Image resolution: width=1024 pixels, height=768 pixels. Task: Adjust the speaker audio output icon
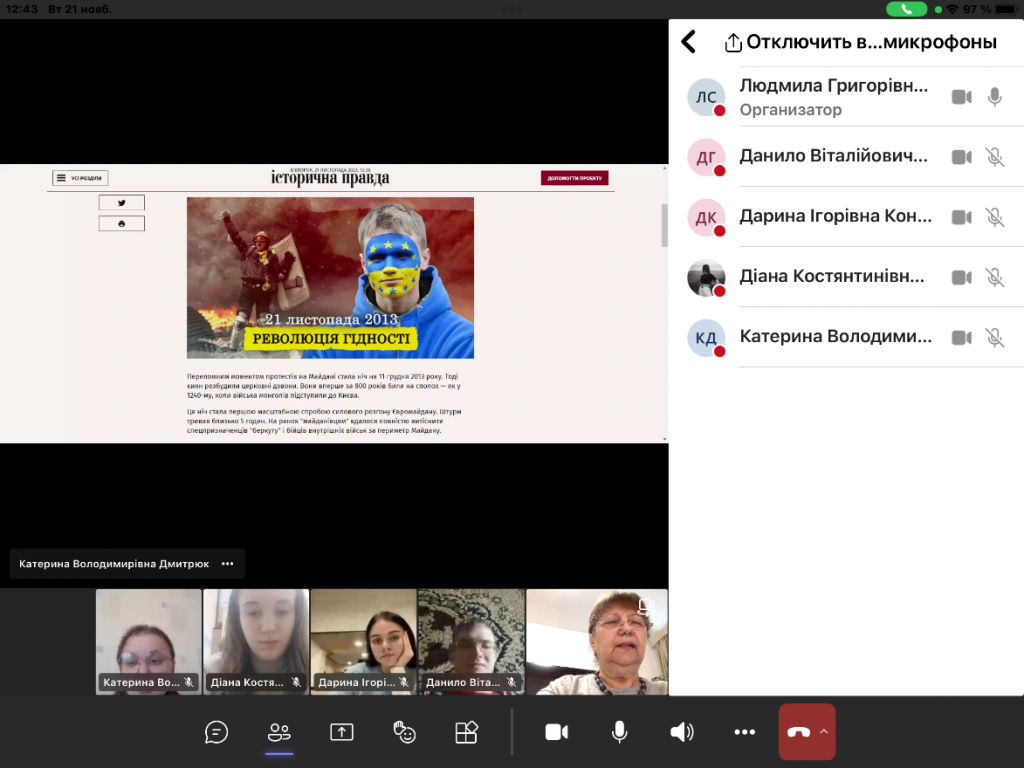tap(682, 732)
